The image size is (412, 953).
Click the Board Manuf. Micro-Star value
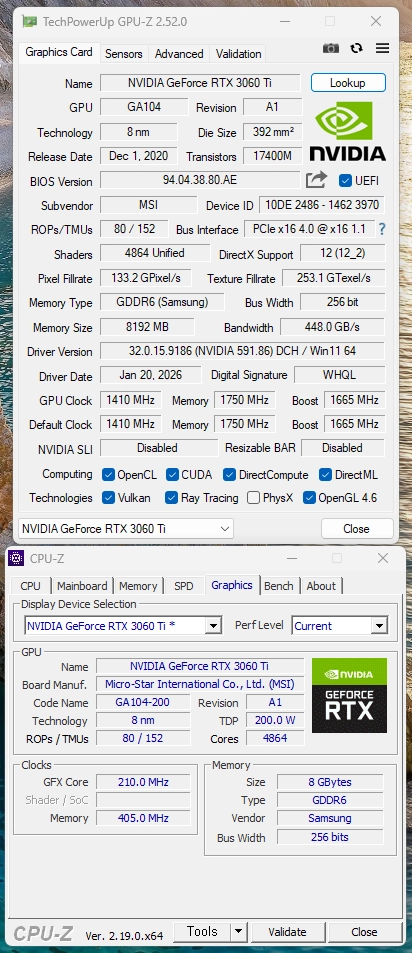coord(200,684)
